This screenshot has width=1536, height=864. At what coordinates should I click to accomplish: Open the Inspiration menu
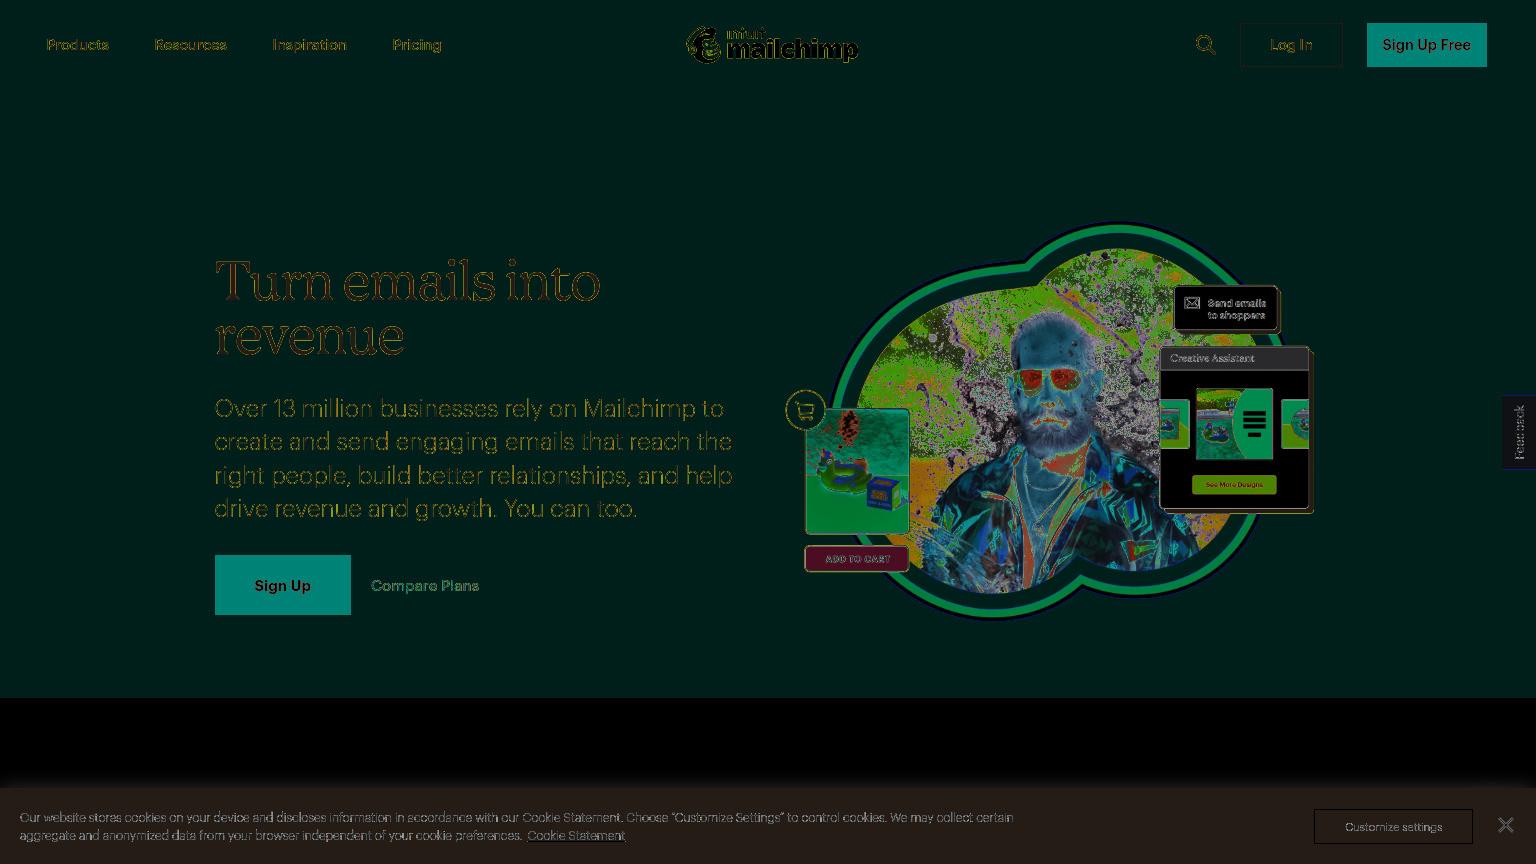[309, 45]
